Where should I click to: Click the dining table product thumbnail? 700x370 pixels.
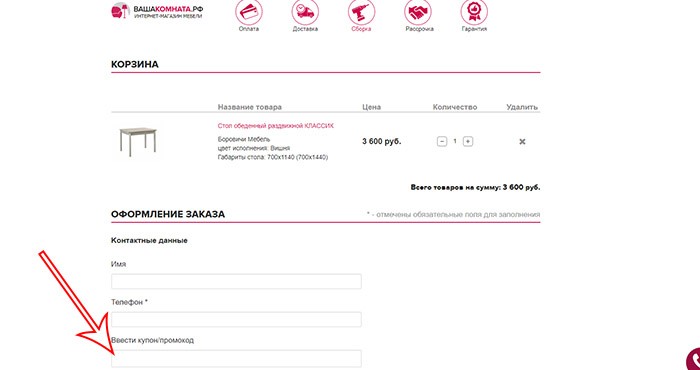click(138, 141)
